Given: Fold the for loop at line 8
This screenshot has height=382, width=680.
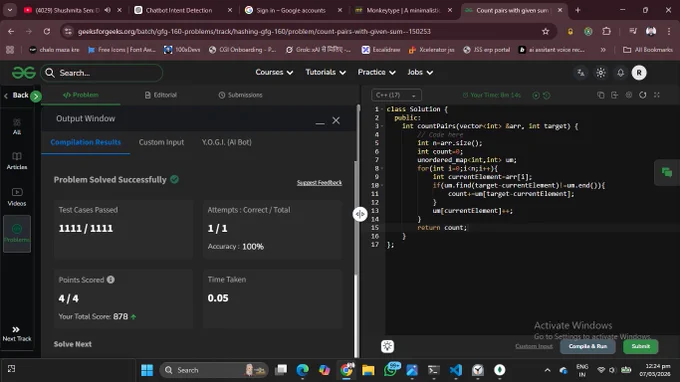Looking at the screenshot, I should pyautogui.click(x=382, y=169).
